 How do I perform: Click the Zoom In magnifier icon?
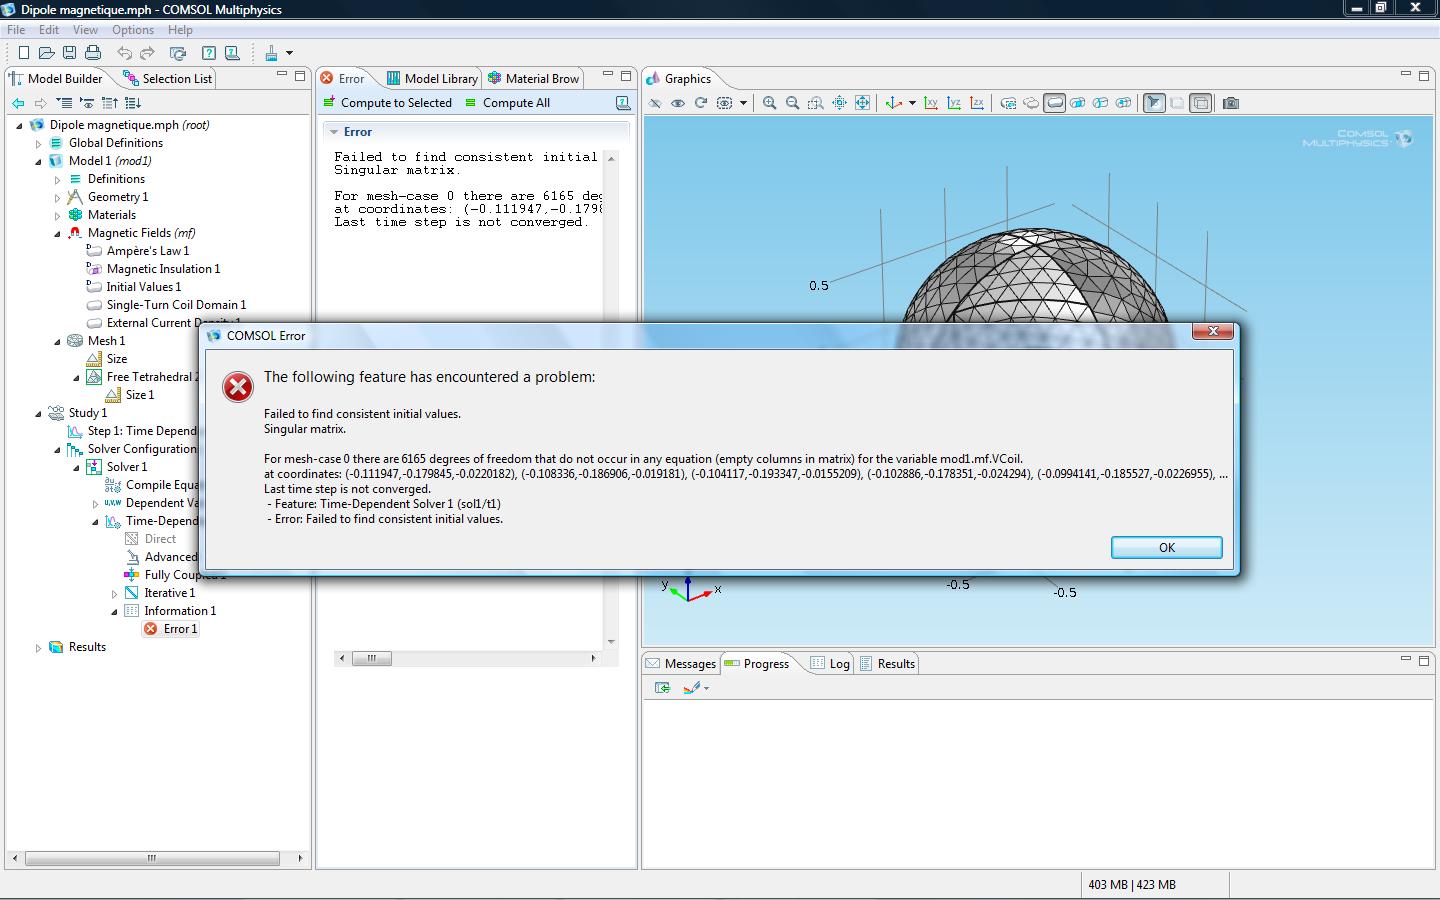click(x=769, y=103)
